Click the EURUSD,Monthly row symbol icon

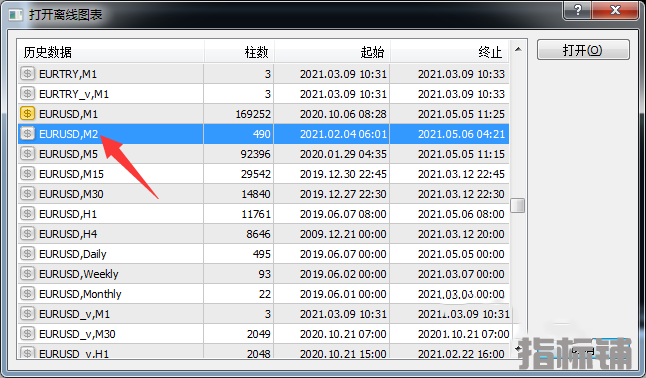pos(28,293)
